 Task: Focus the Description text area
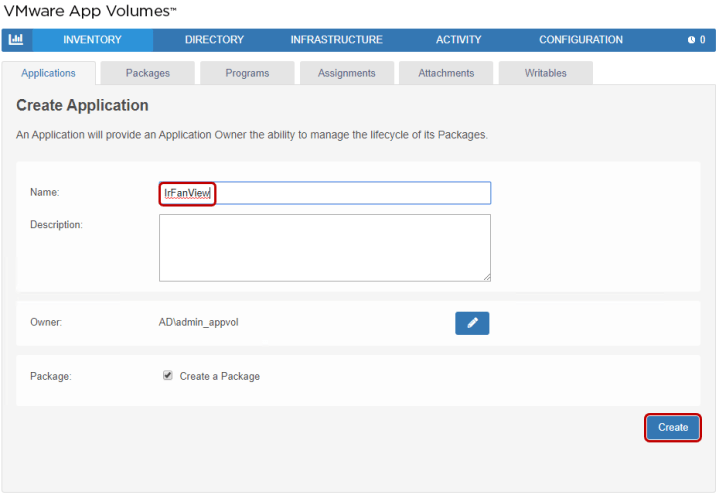[324, 247]
